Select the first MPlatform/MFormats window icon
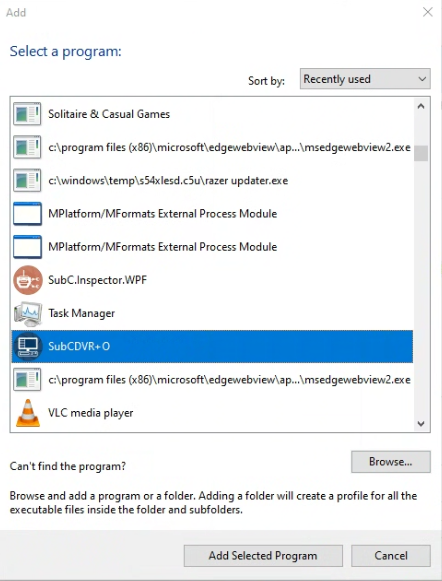442x581 pixels. pyautogui.click(x=27, y=213)
